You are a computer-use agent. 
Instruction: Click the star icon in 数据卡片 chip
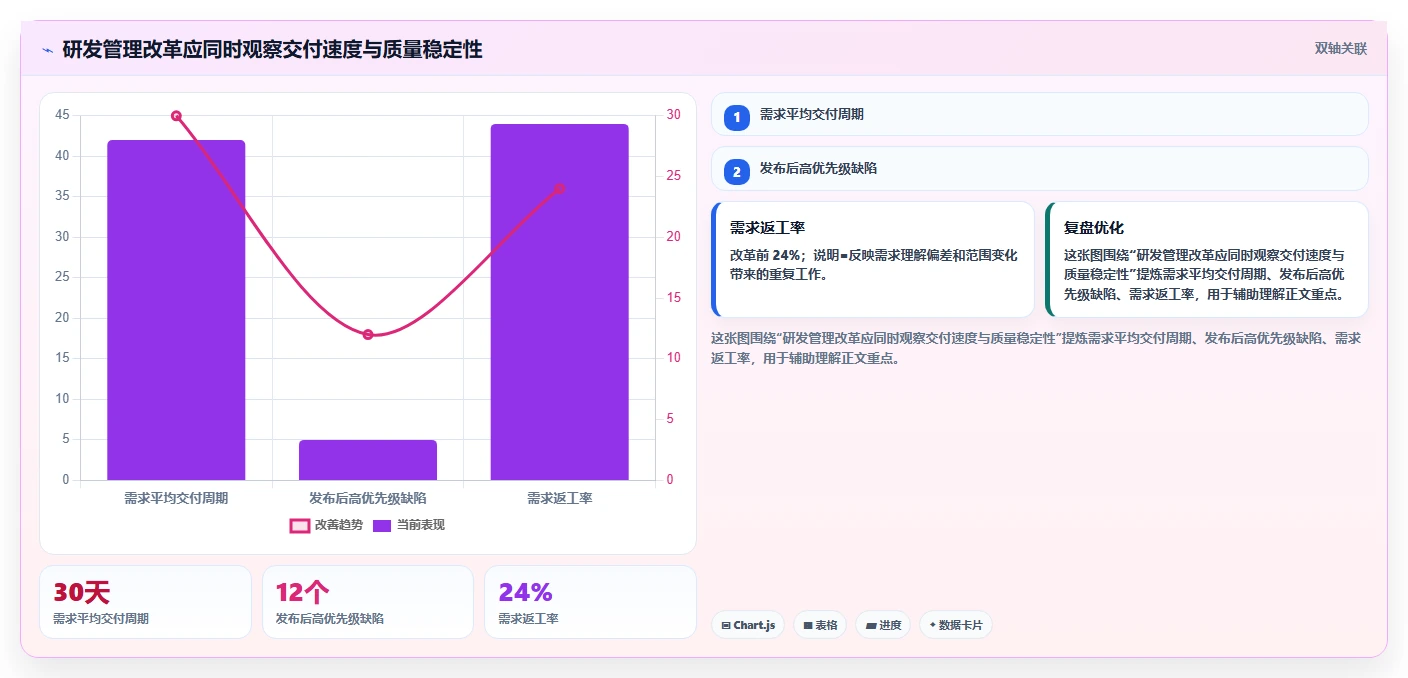[932, 625]
